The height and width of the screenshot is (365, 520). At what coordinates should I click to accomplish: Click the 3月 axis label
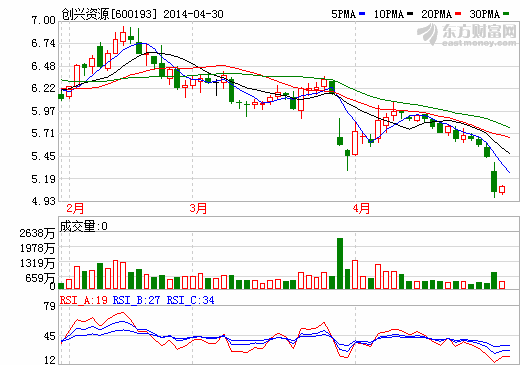pos(198,208)
